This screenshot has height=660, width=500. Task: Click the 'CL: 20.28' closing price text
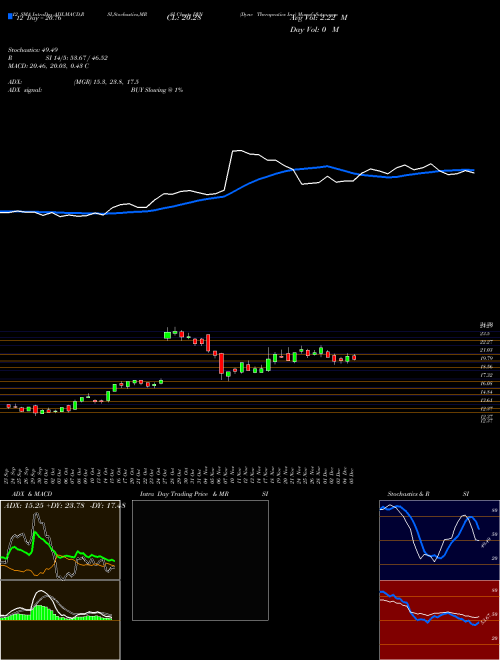184,18
